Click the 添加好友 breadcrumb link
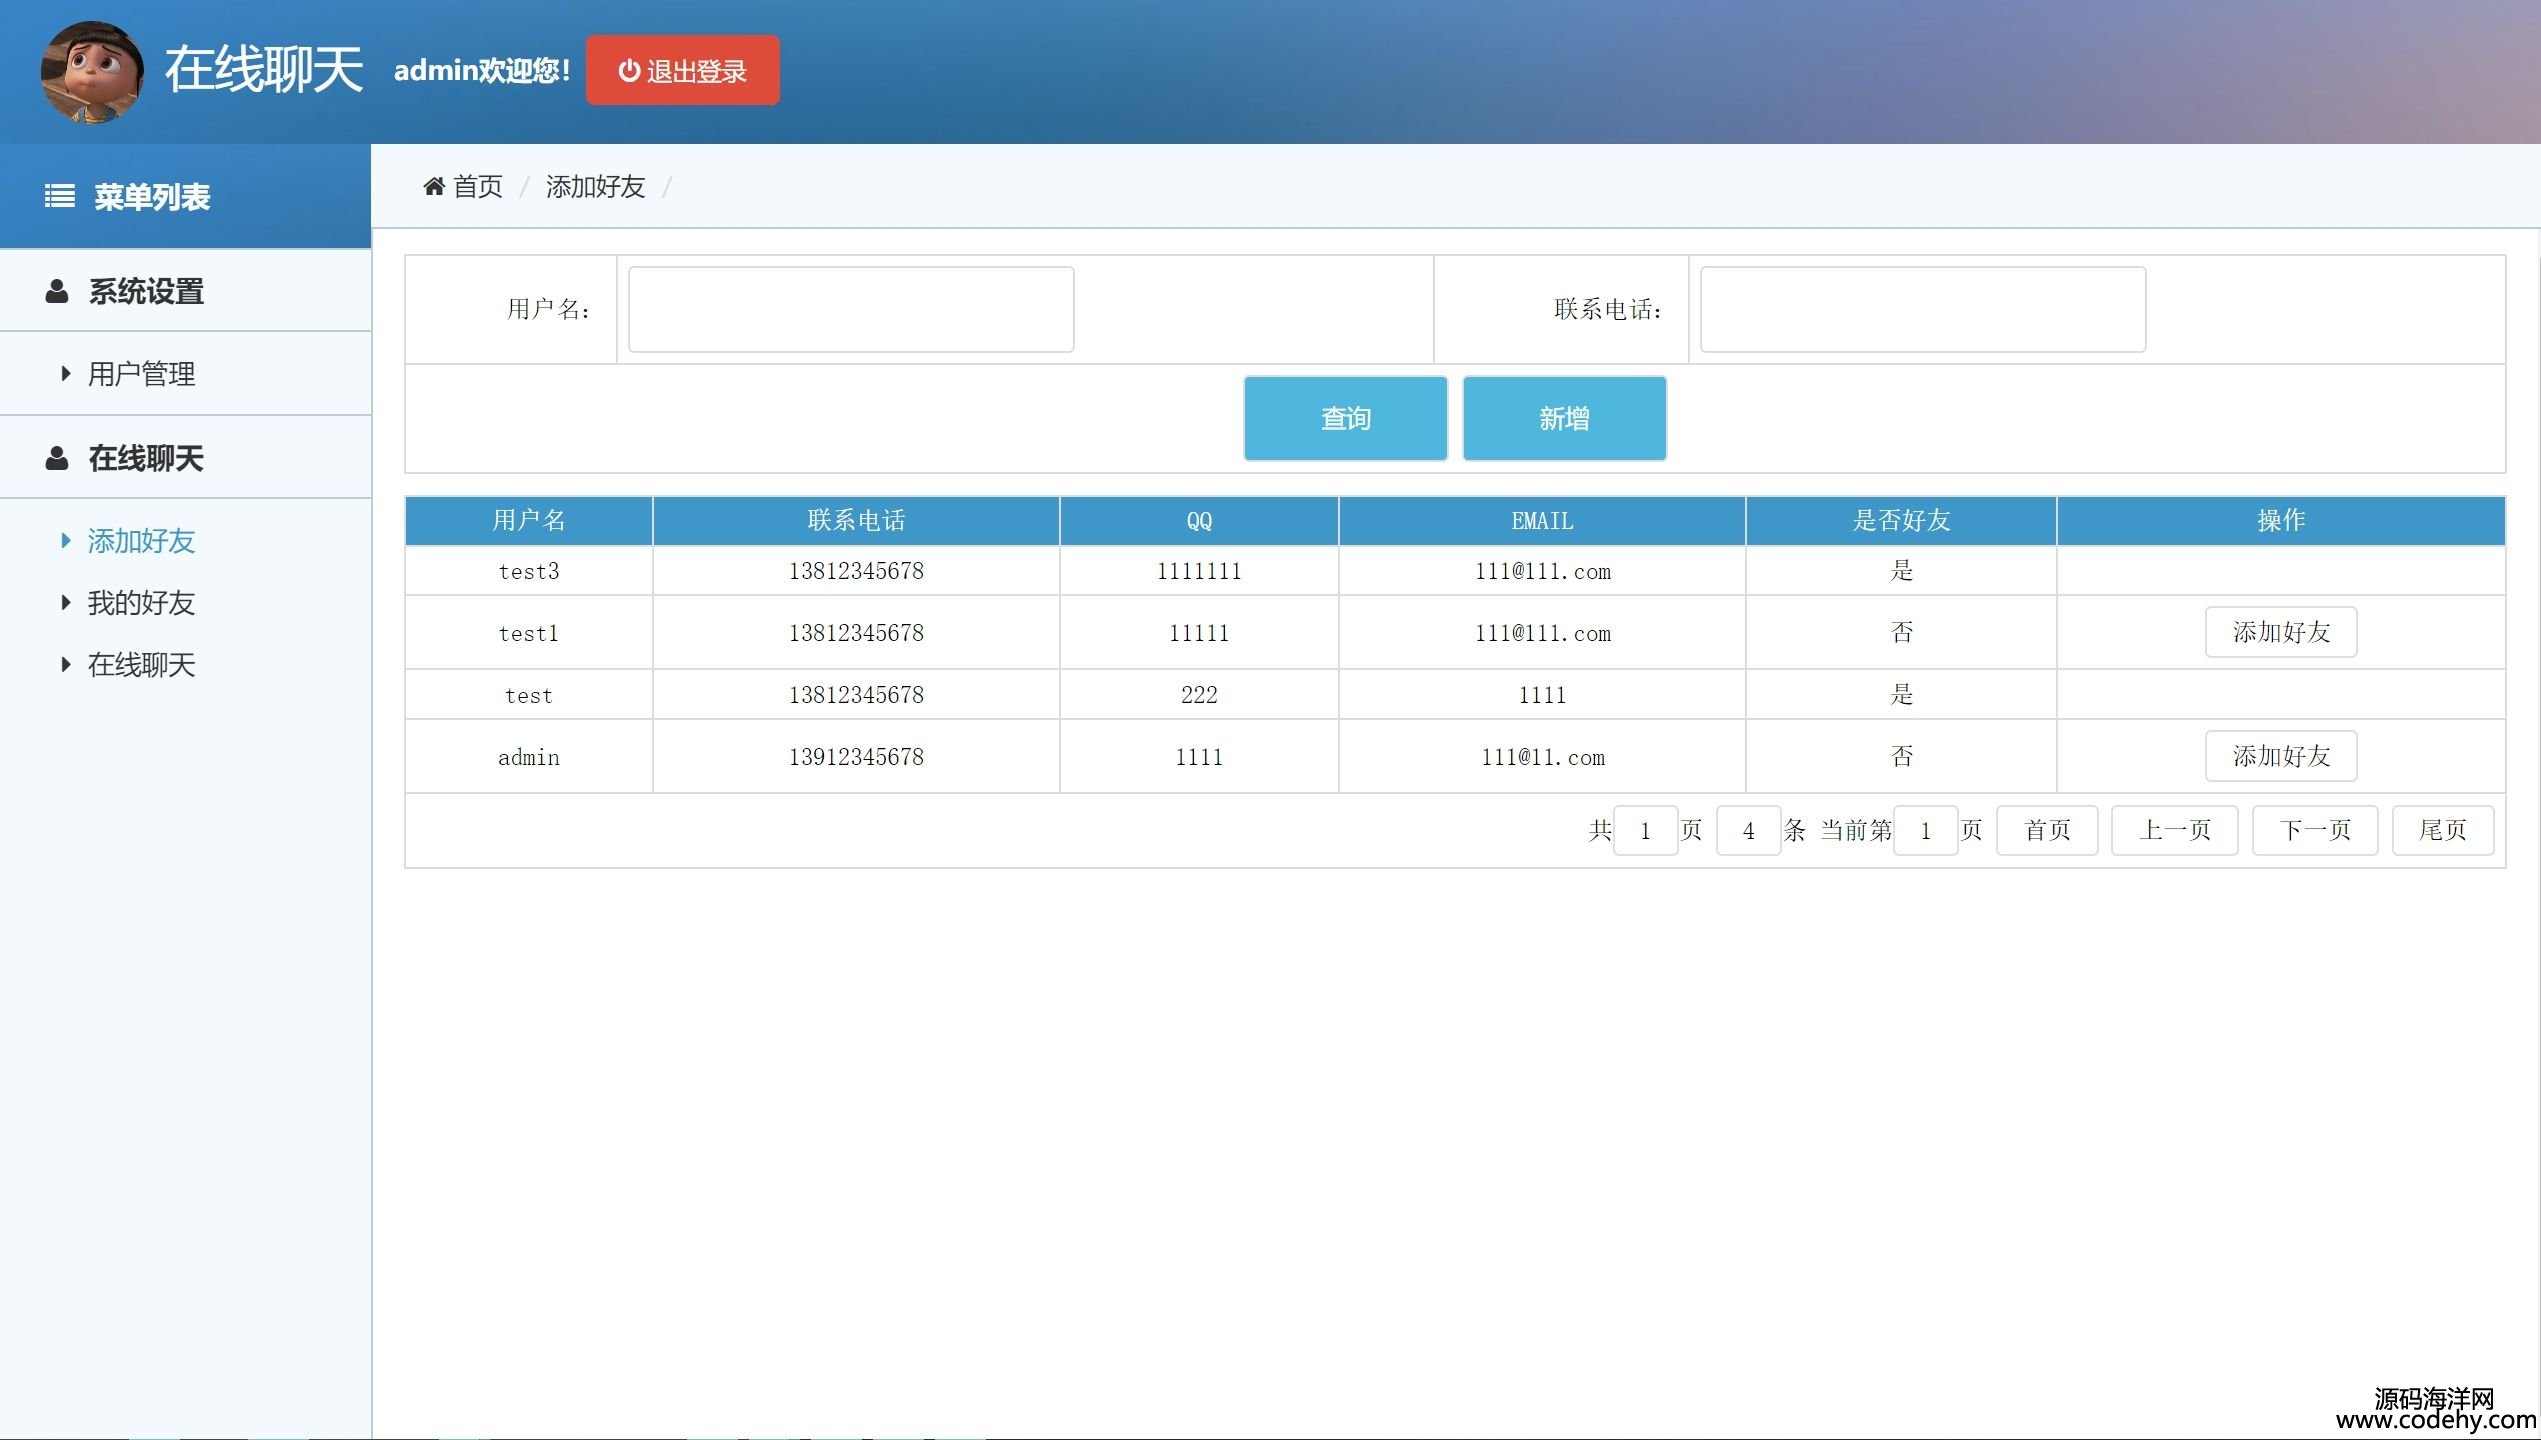The width and height of the screenshot is (2541, 1440). click(595, 186)
